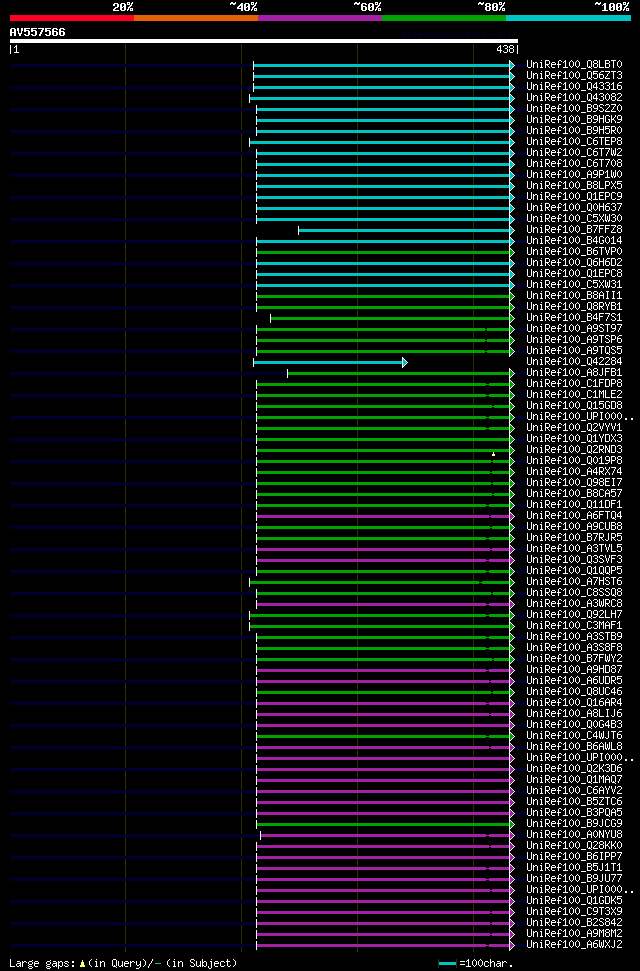The image size is (640, 971).
Task: Select the UniRef100_Q8UC46 label
Action: tap(574, 692)
